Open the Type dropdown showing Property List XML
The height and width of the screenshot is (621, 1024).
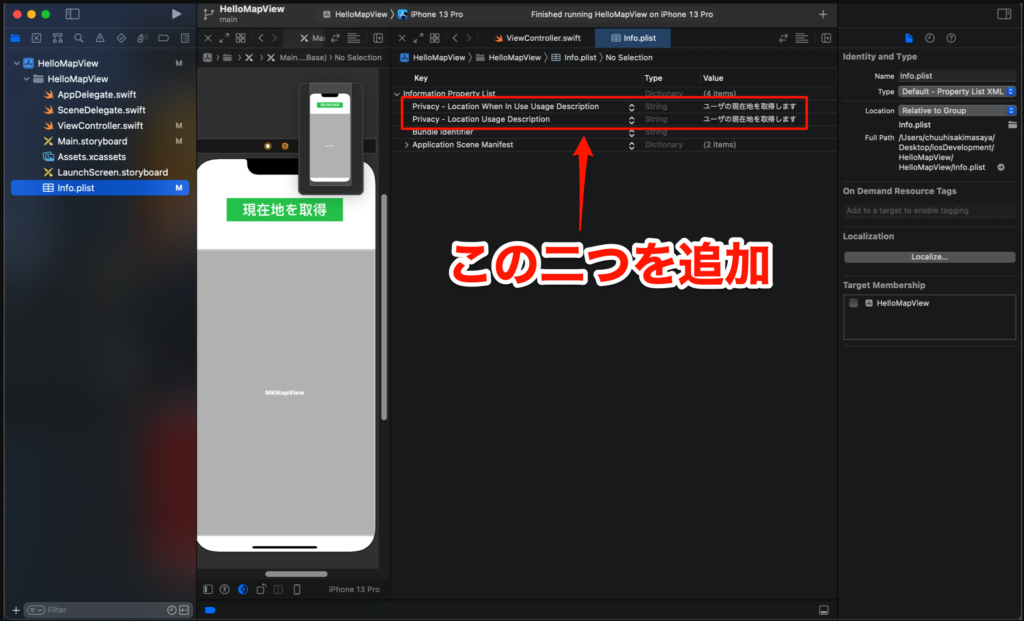[955, 91]
